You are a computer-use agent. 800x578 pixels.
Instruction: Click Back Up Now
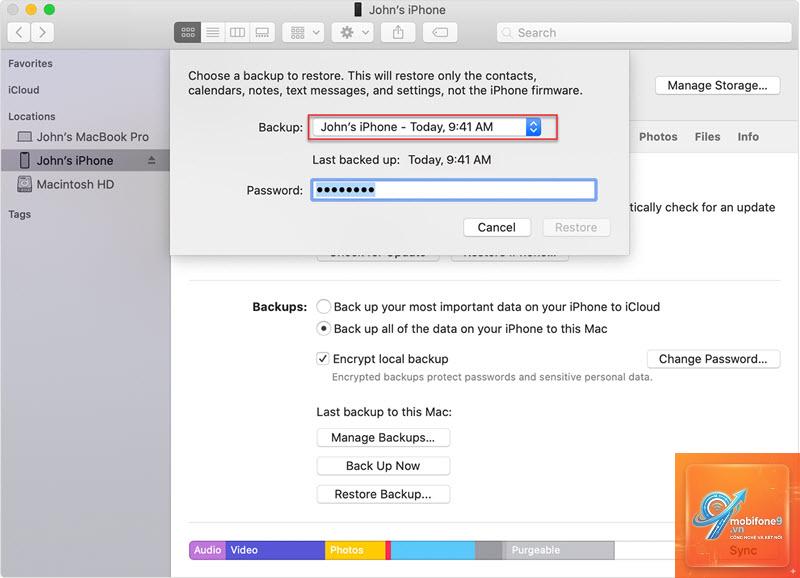[383, 466]
